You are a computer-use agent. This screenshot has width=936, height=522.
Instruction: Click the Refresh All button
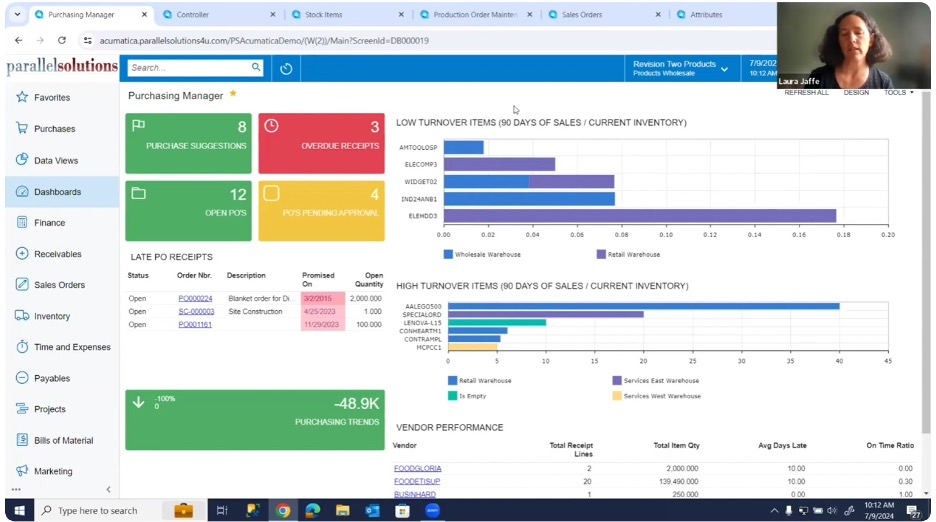coord(805,92)
